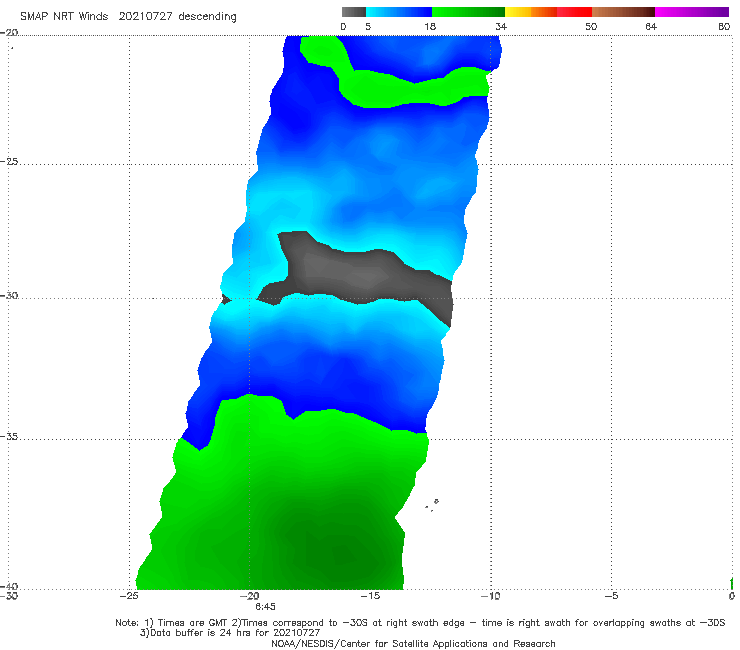
Task: Click the yellow-red 34-50 segment of the color bar
Action: (548, 12)
